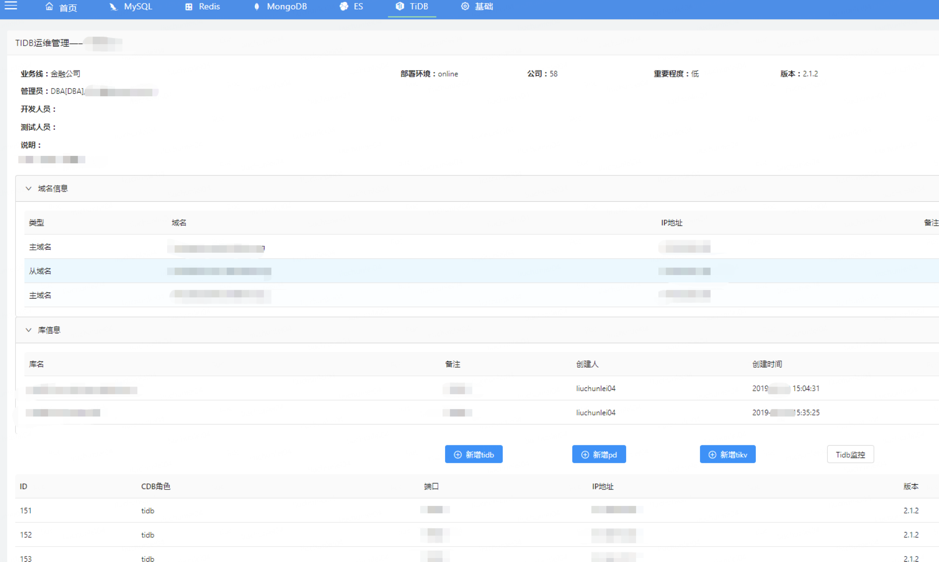Screen dimensions: 939x562
Task: Click the home icon beside 首页
Action: [x=49, y=7]
